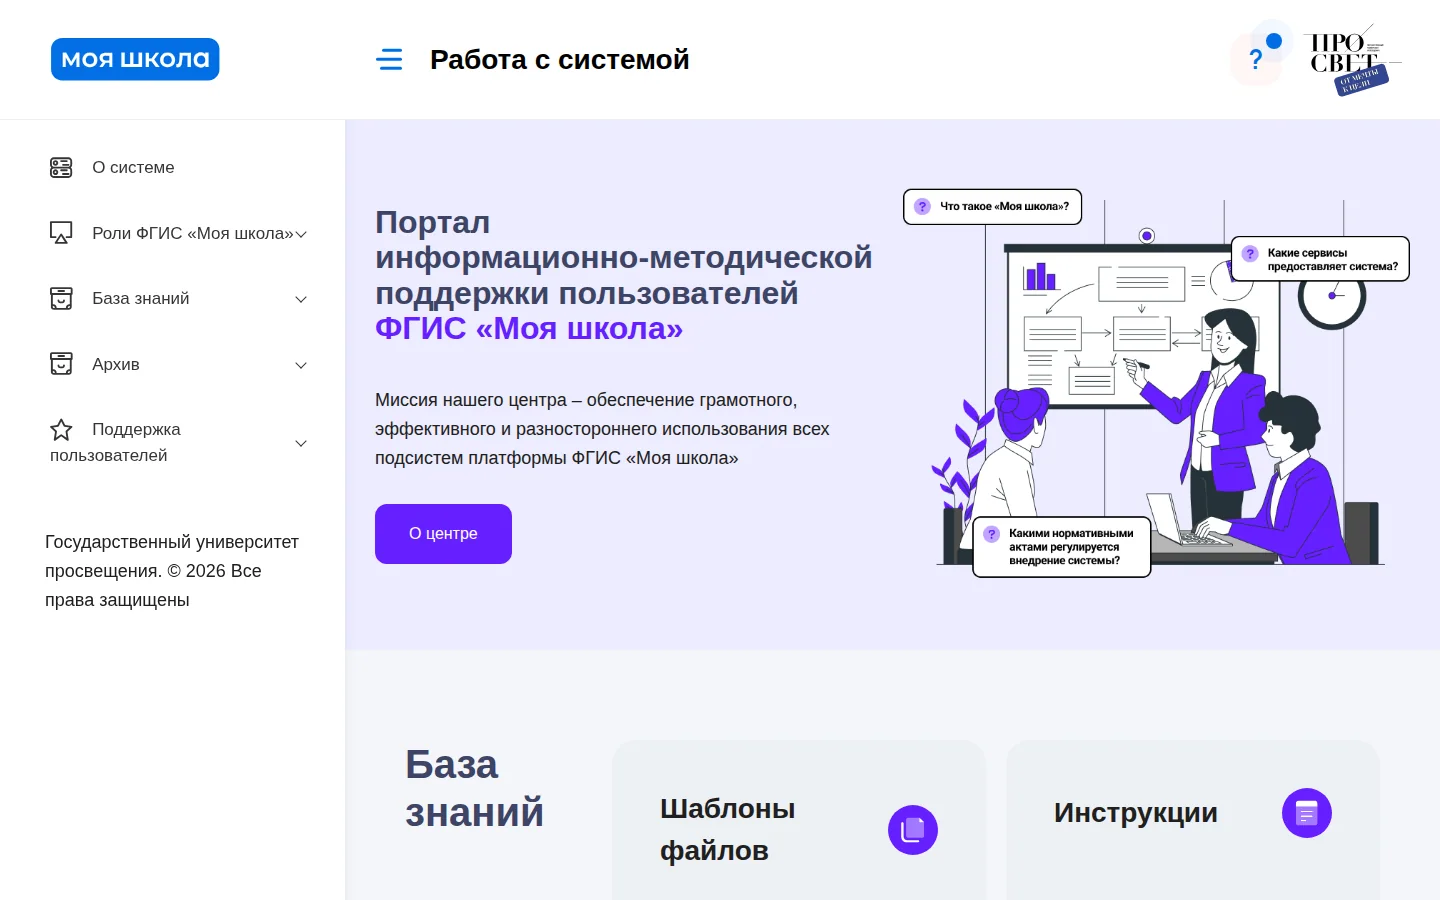Open Роли ФГИС «Моя школа» menu item

click(x=193, y=233)
